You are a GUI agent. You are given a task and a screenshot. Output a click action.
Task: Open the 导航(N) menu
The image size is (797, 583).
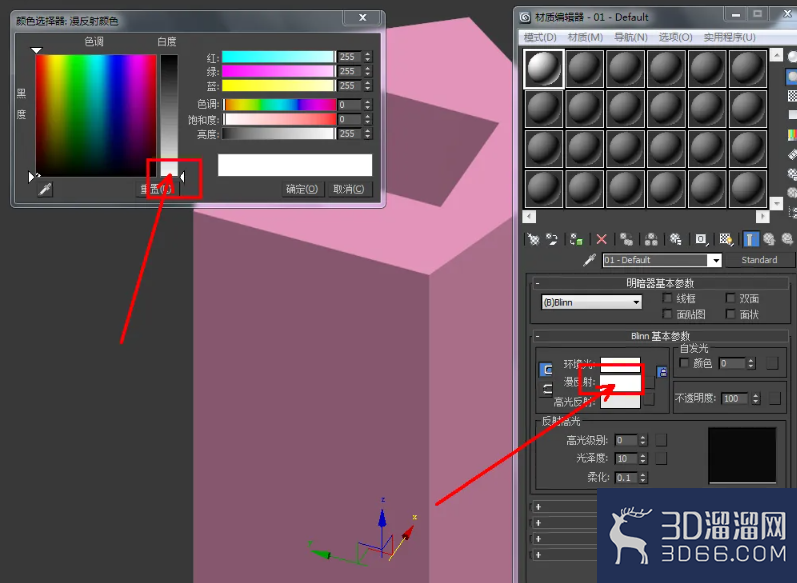point(630,38)
